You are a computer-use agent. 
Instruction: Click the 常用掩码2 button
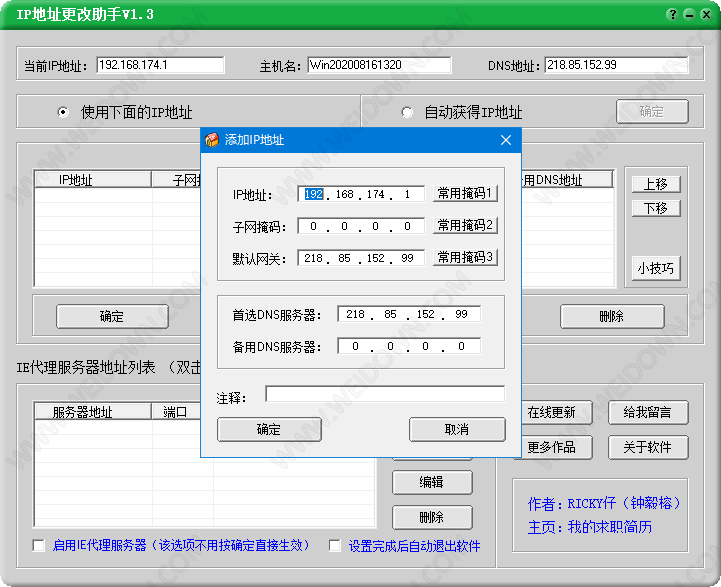click(x=465, y=225)
